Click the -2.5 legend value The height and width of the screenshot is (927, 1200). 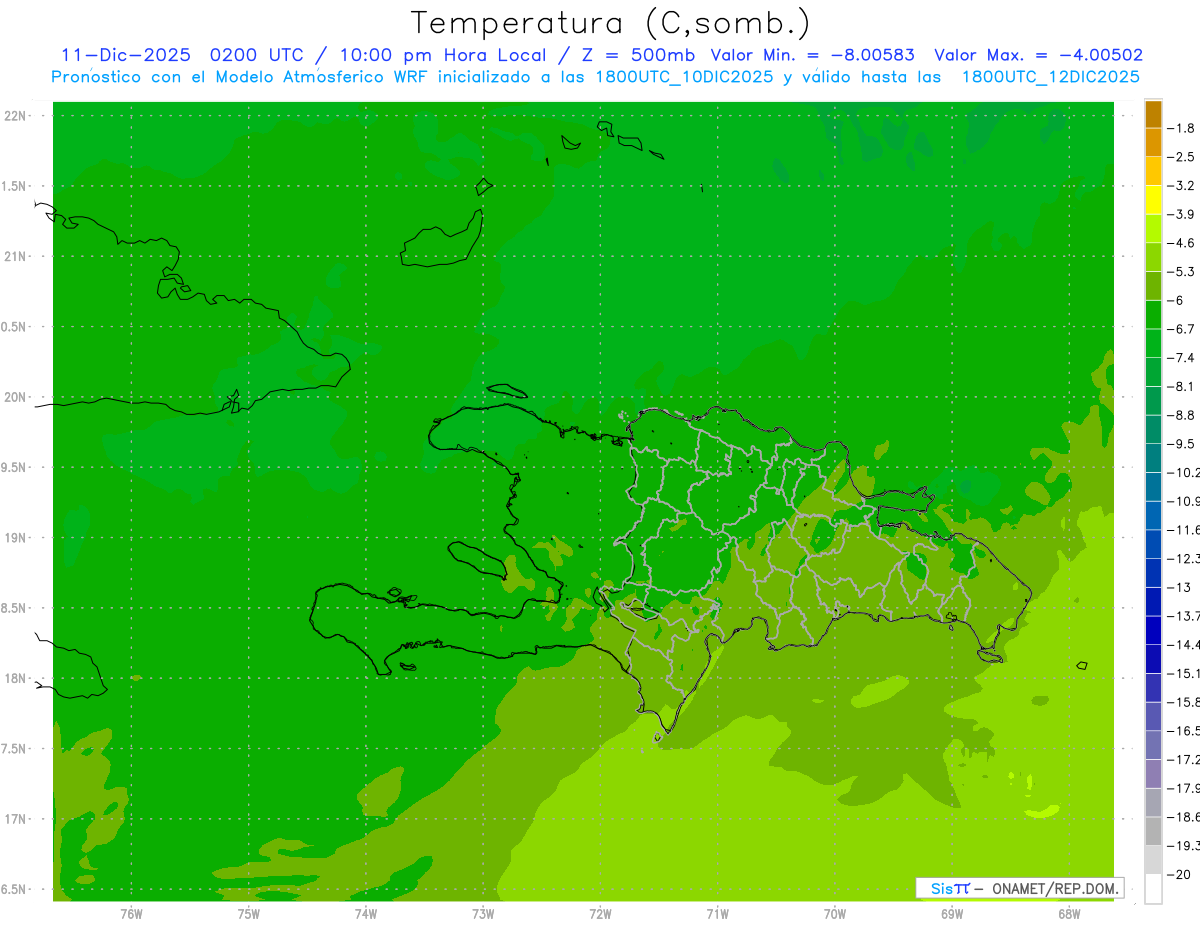click(1183, 157)
